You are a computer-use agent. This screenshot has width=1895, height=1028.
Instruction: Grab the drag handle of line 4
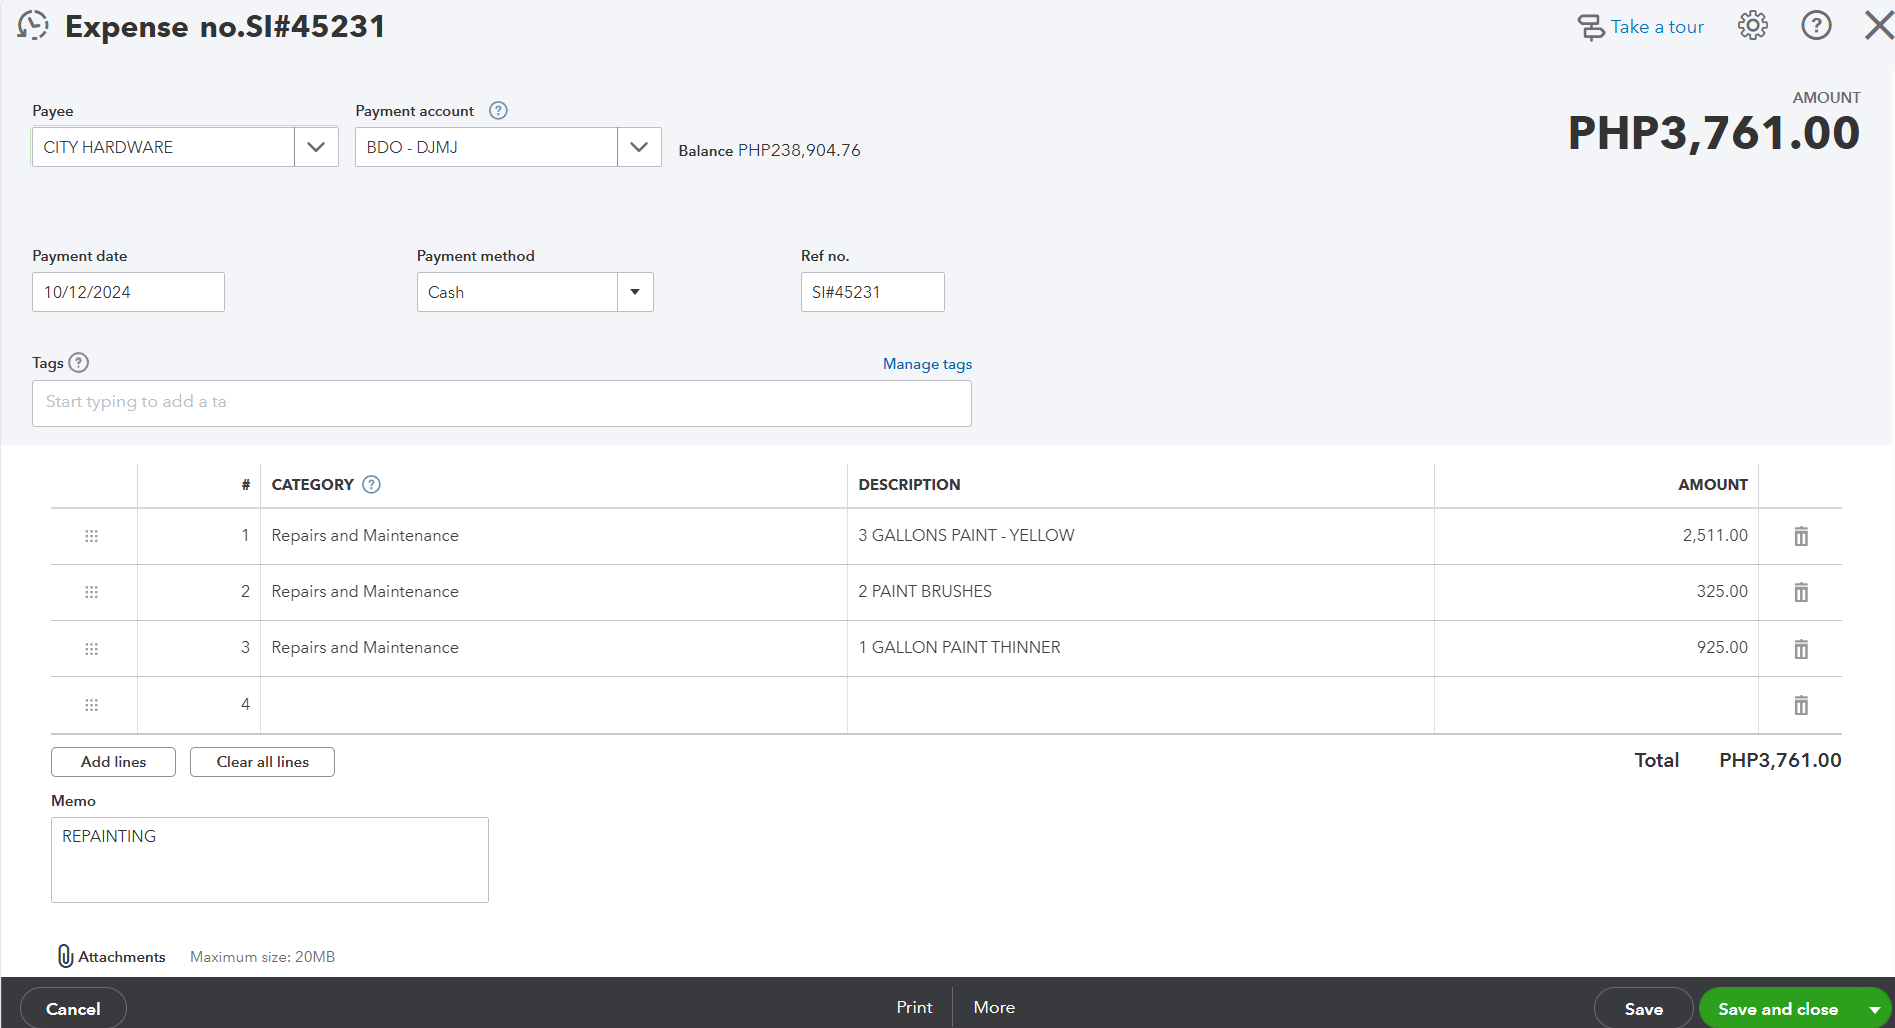(91, 705)
